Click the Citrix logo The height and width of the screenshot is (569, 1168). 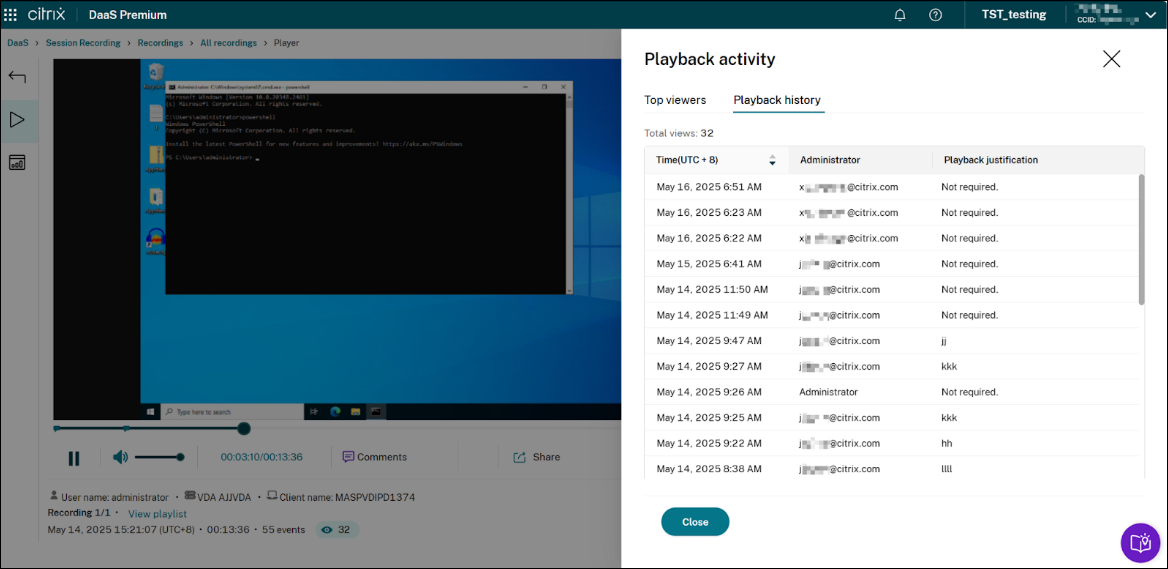[48, 14]
